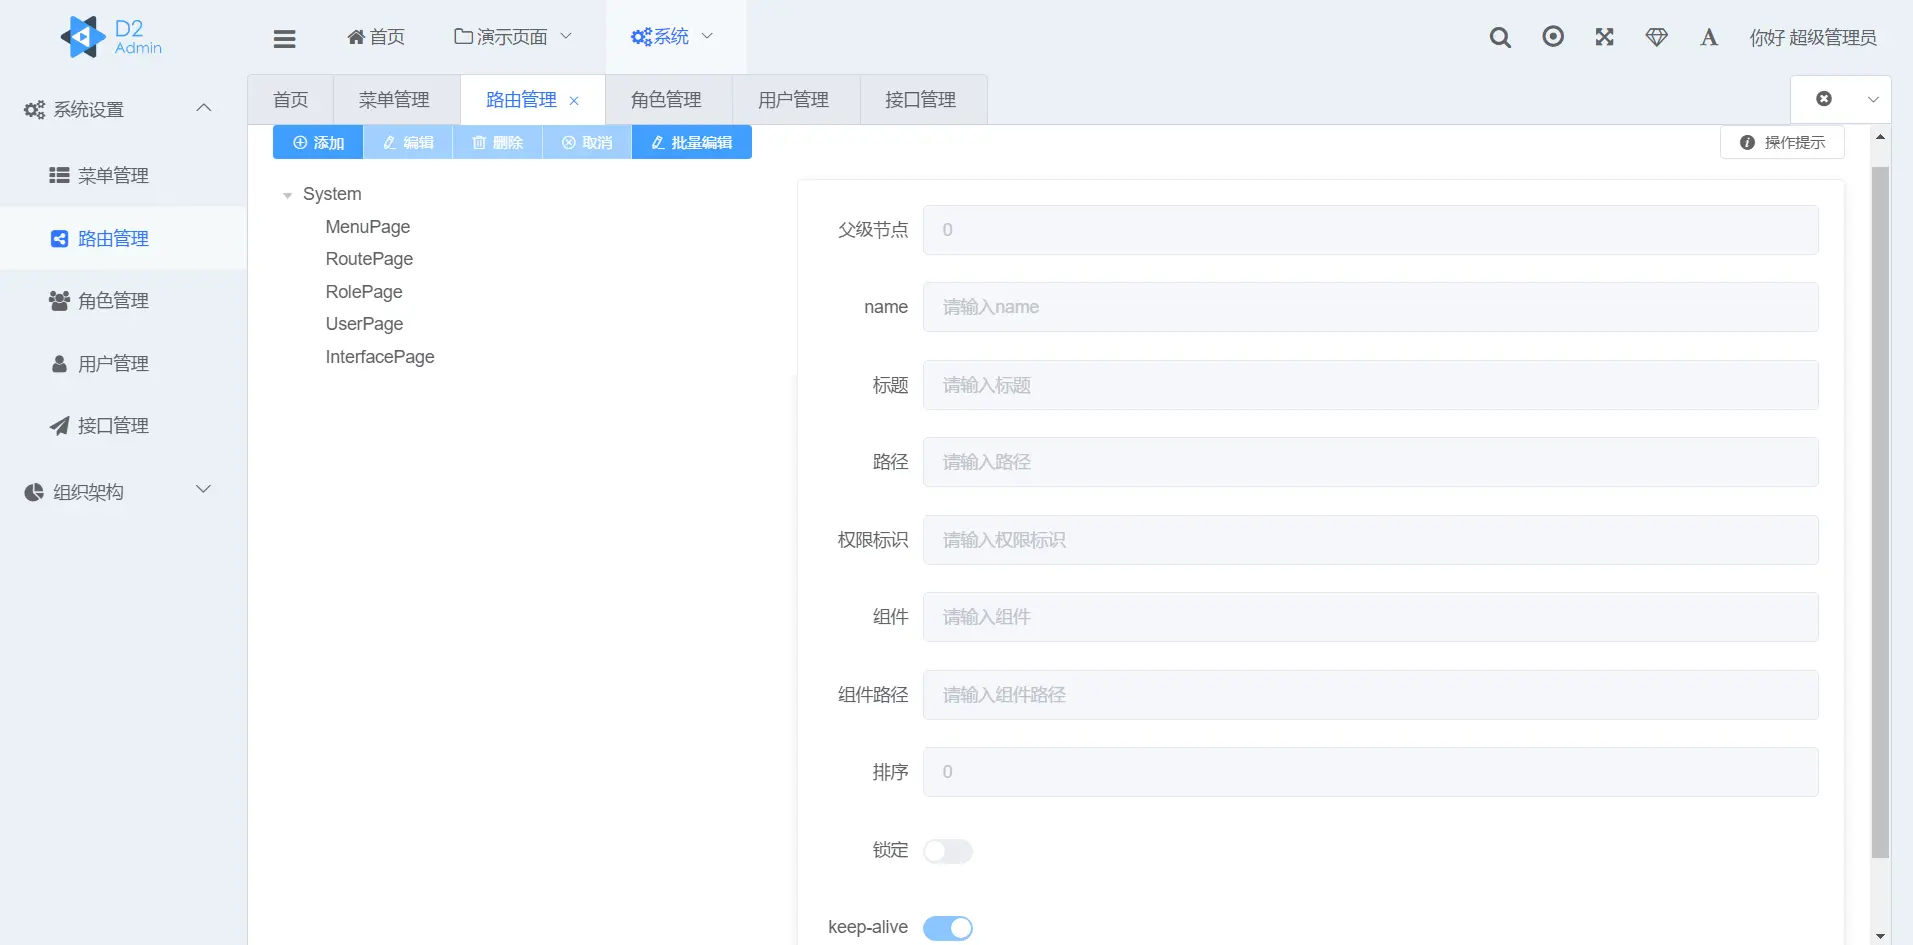This screenshot has width=1913, height=945.
Task: Select MenuPage in the route tree
Action: [x=368, y=227]
